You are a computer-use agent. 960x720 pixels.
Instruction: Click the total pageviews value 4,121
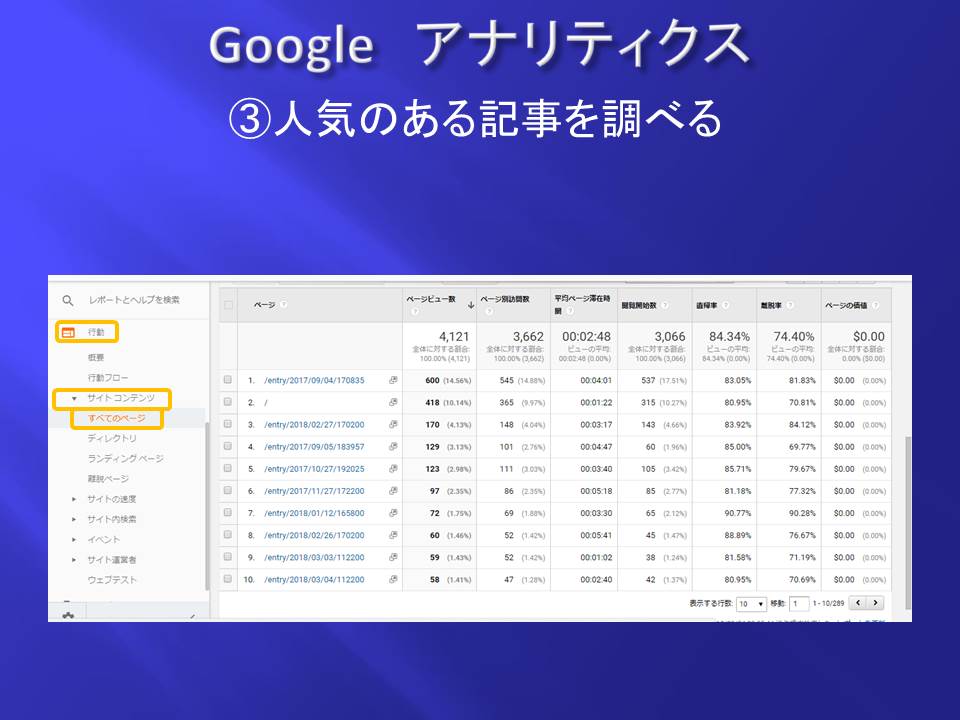point(454,337)
